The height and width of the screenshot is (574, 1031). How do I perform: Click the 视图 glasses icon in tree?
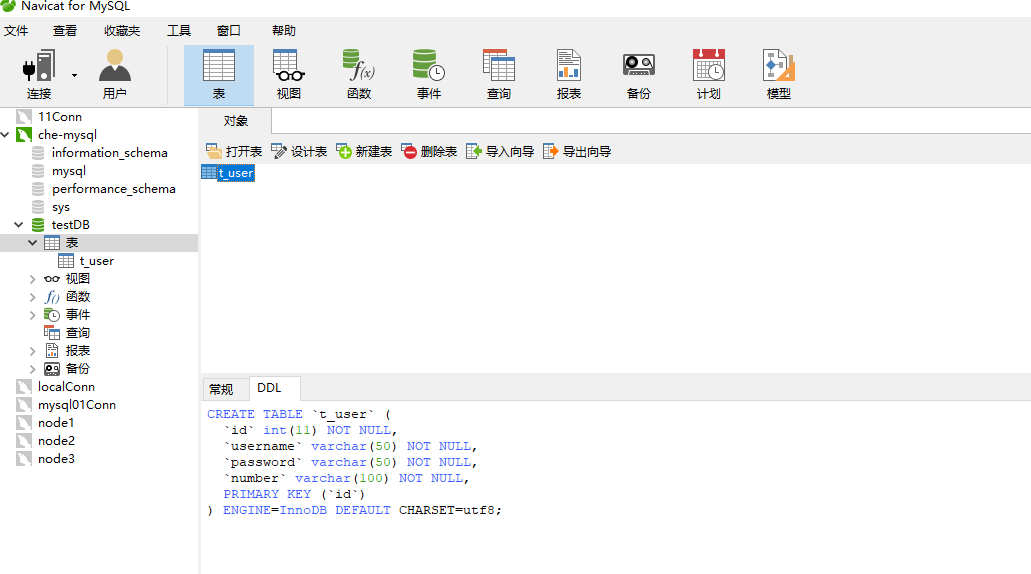click(52, 279)
